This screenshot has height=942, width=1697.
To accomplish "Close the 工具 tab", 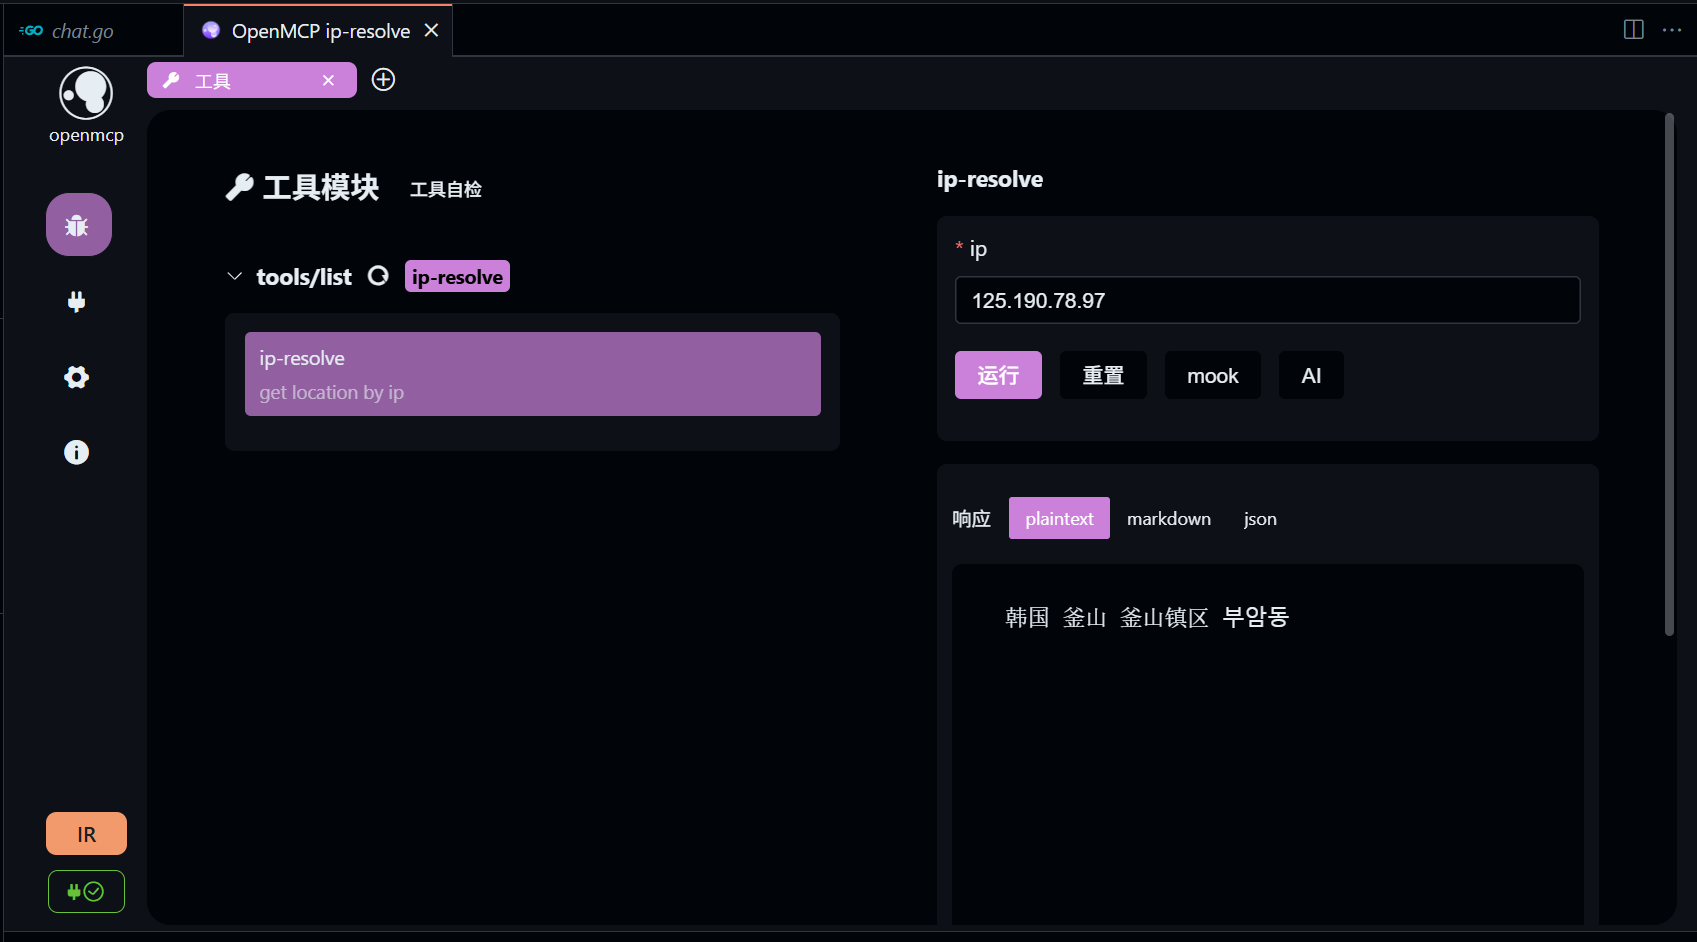I will pyautogui.click(x=328, y=80).
